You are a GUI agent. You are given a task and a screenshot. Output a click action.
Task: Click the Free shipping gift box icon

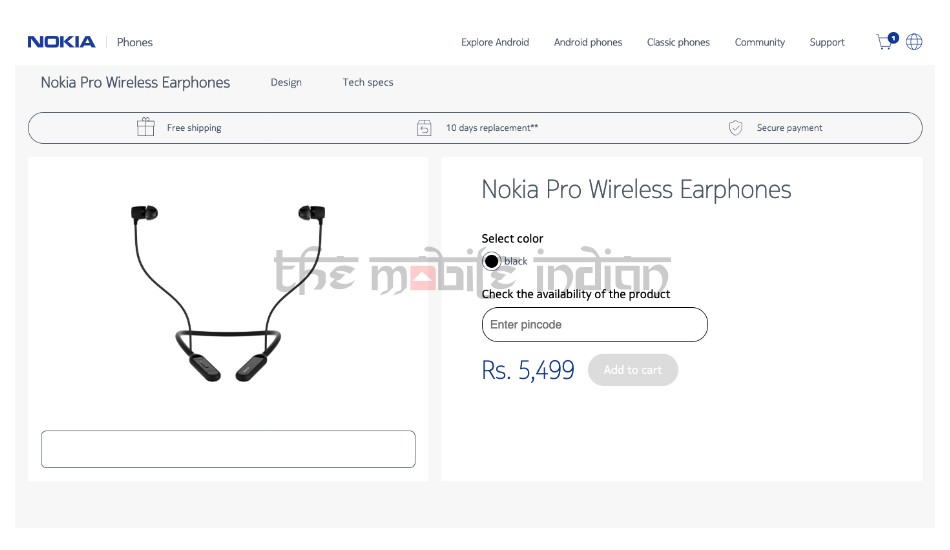(x=145, y=127)
